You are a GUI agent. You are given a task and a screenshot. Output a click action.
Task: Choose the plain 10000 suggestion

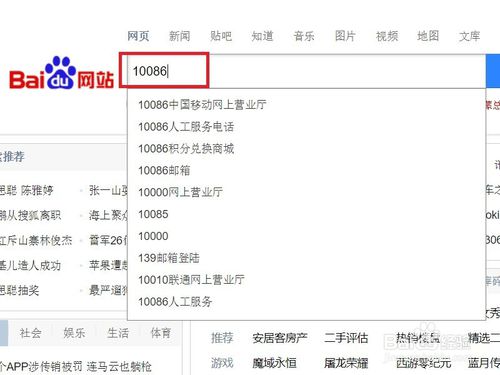[153, 236]
